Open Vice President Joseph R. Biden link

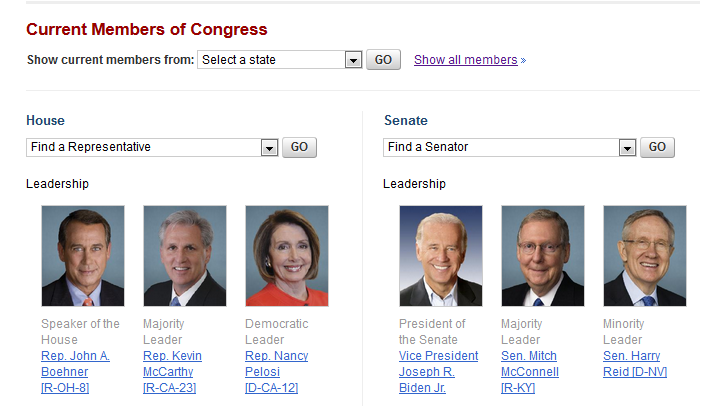tap(438, 372)
